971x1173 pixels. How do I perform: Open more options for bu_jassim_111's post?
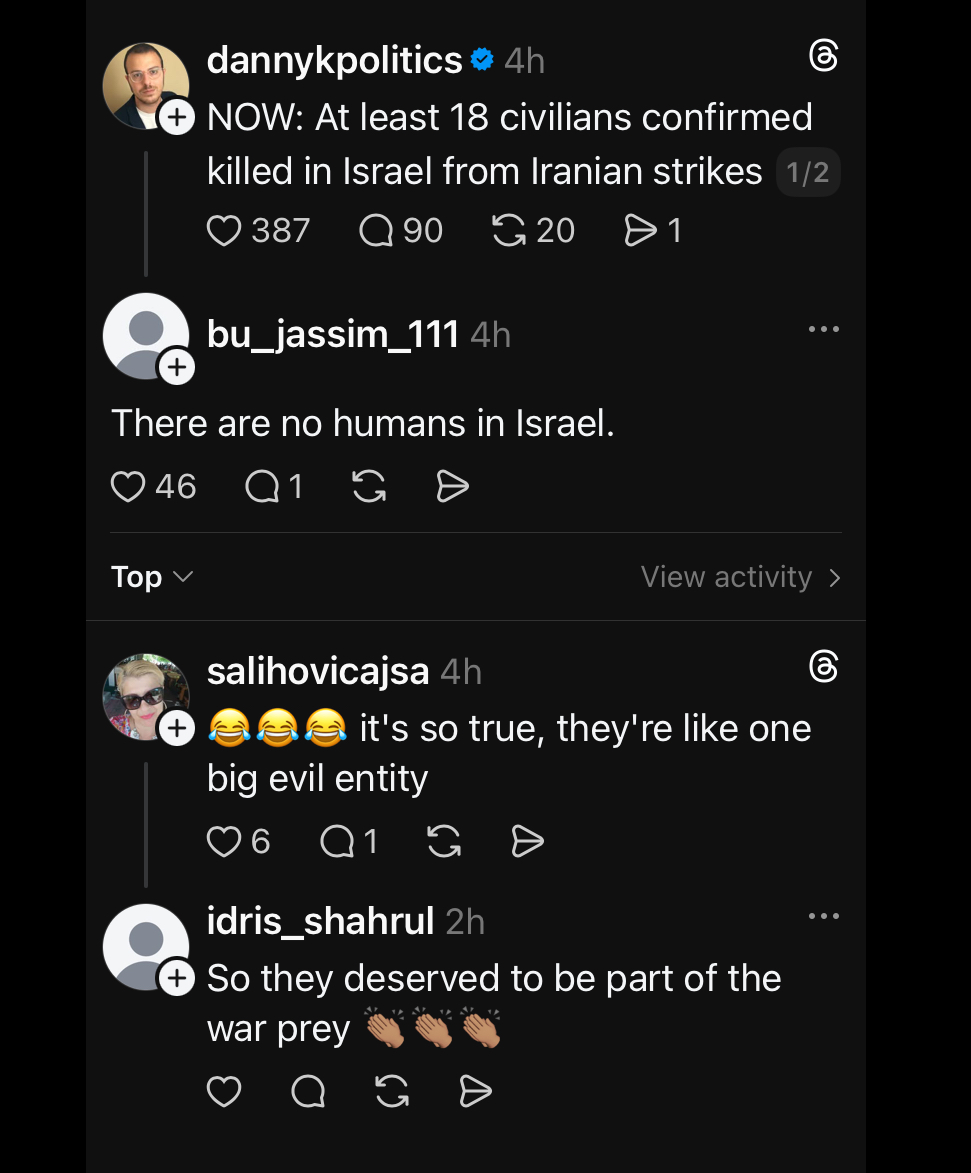823,330
